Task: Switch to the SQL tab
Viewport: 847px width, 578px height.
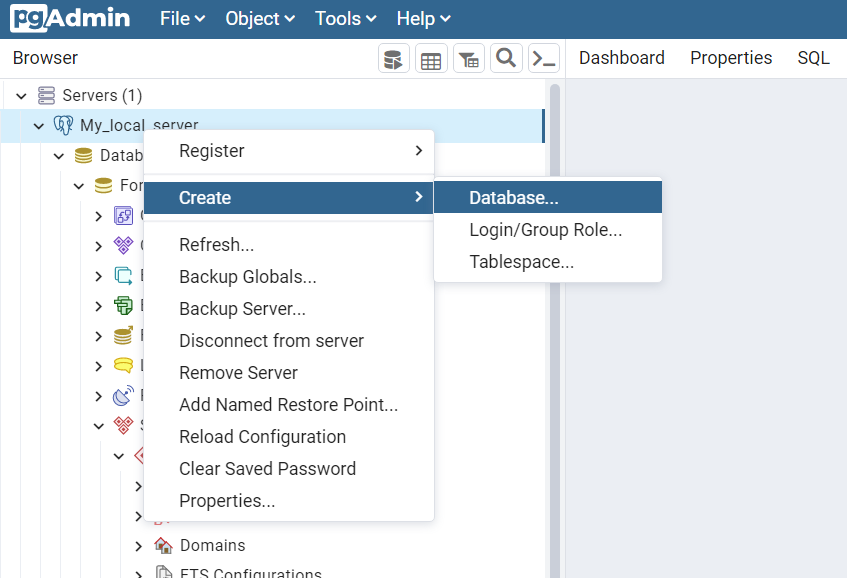Action: [x=813, y=58]
